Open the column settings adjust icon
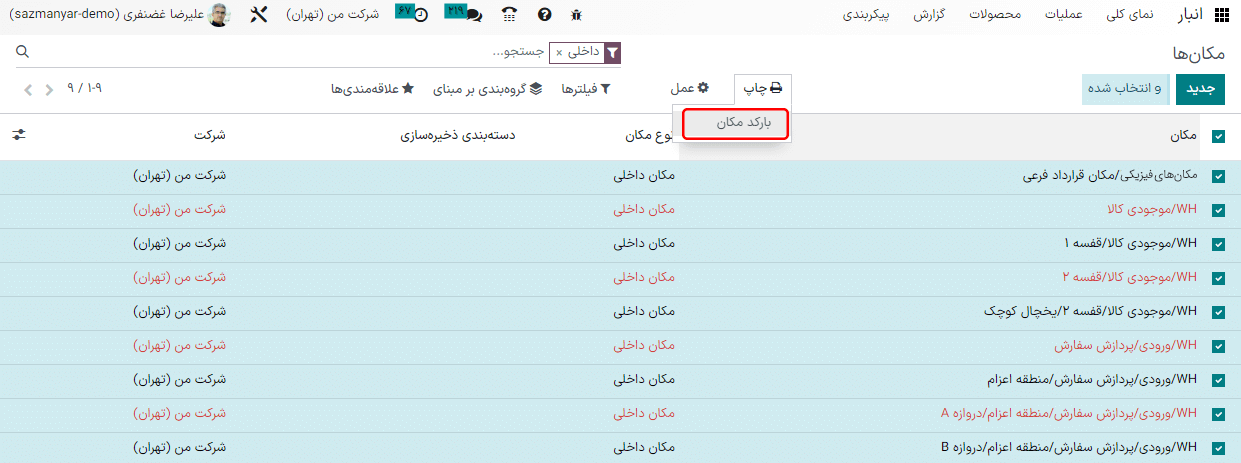Image resolution: width=1241 pixels, height=463 pixels. point(19,134)
